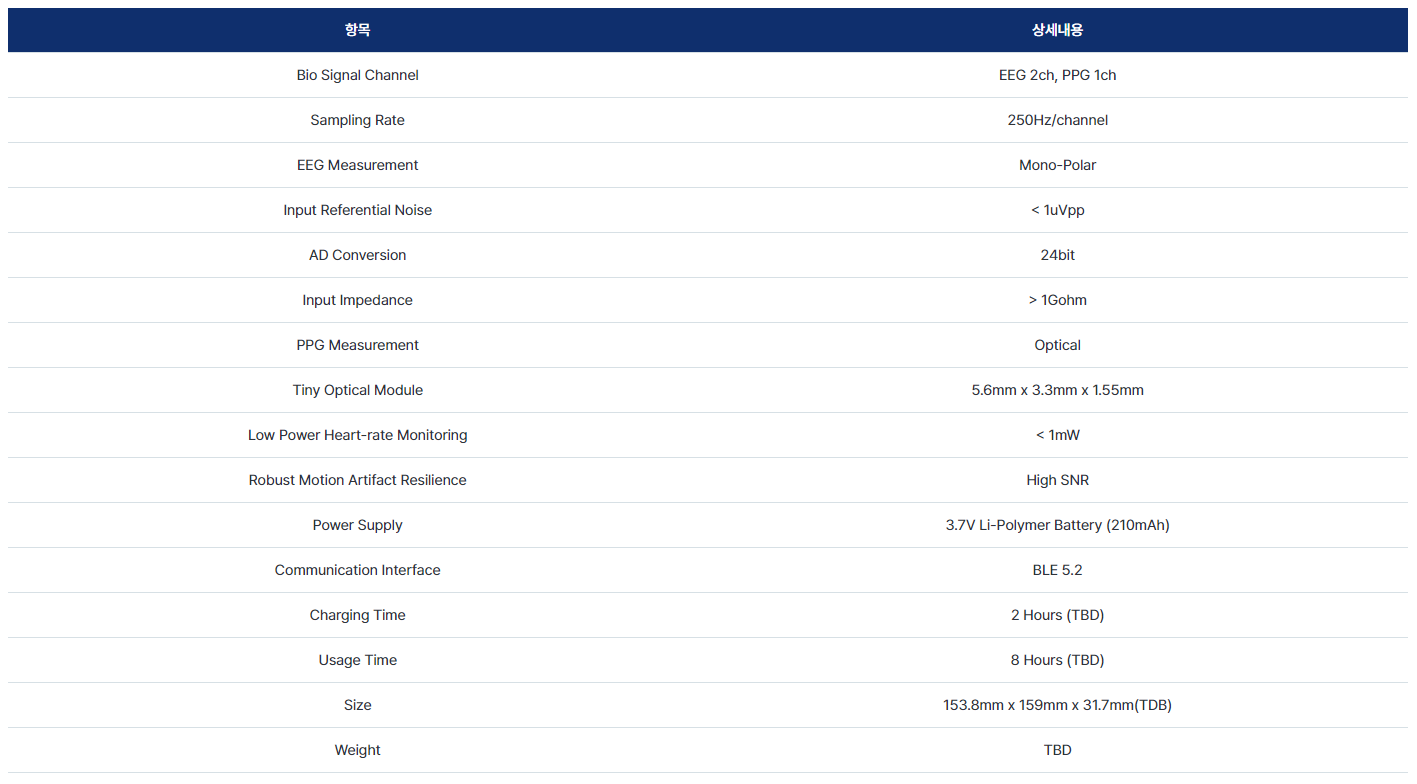
Task: Select '3.7V Li-Polymer Battery (210mAh)' value
Action: [x=1057, y=525]
